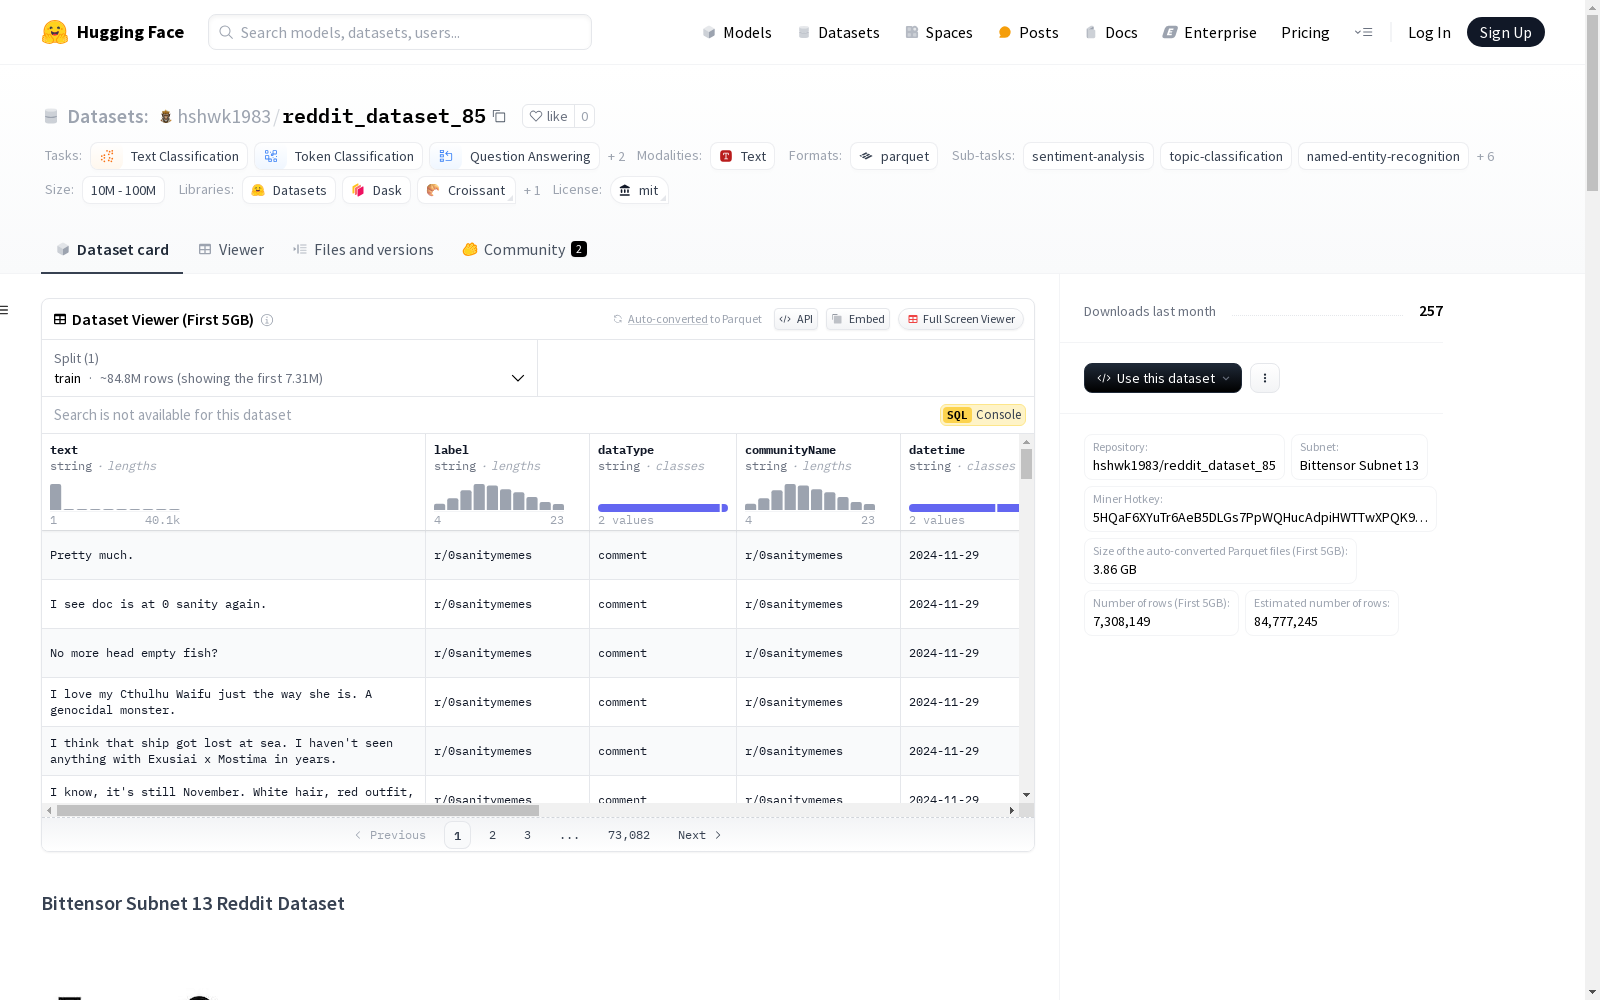Show the +6 more sub-tasks
The height and width of the screenshot is (1000, 1600).
pos(1486,156)
